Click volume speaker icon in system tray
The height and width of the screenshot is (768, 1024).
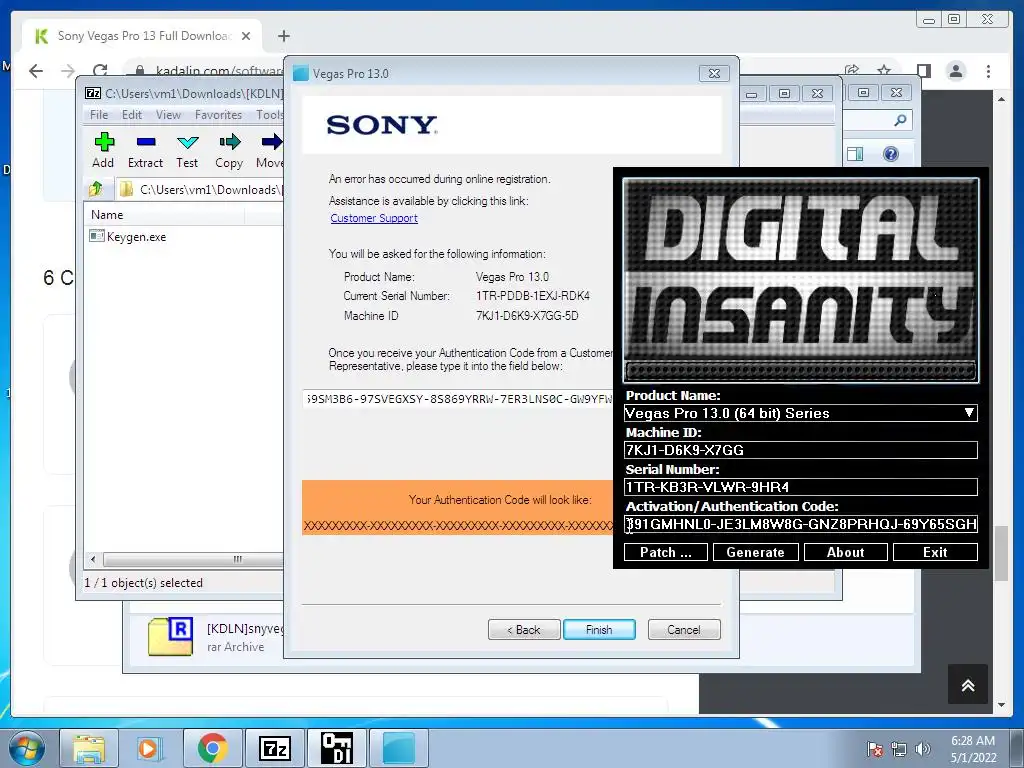pos(923,749)
